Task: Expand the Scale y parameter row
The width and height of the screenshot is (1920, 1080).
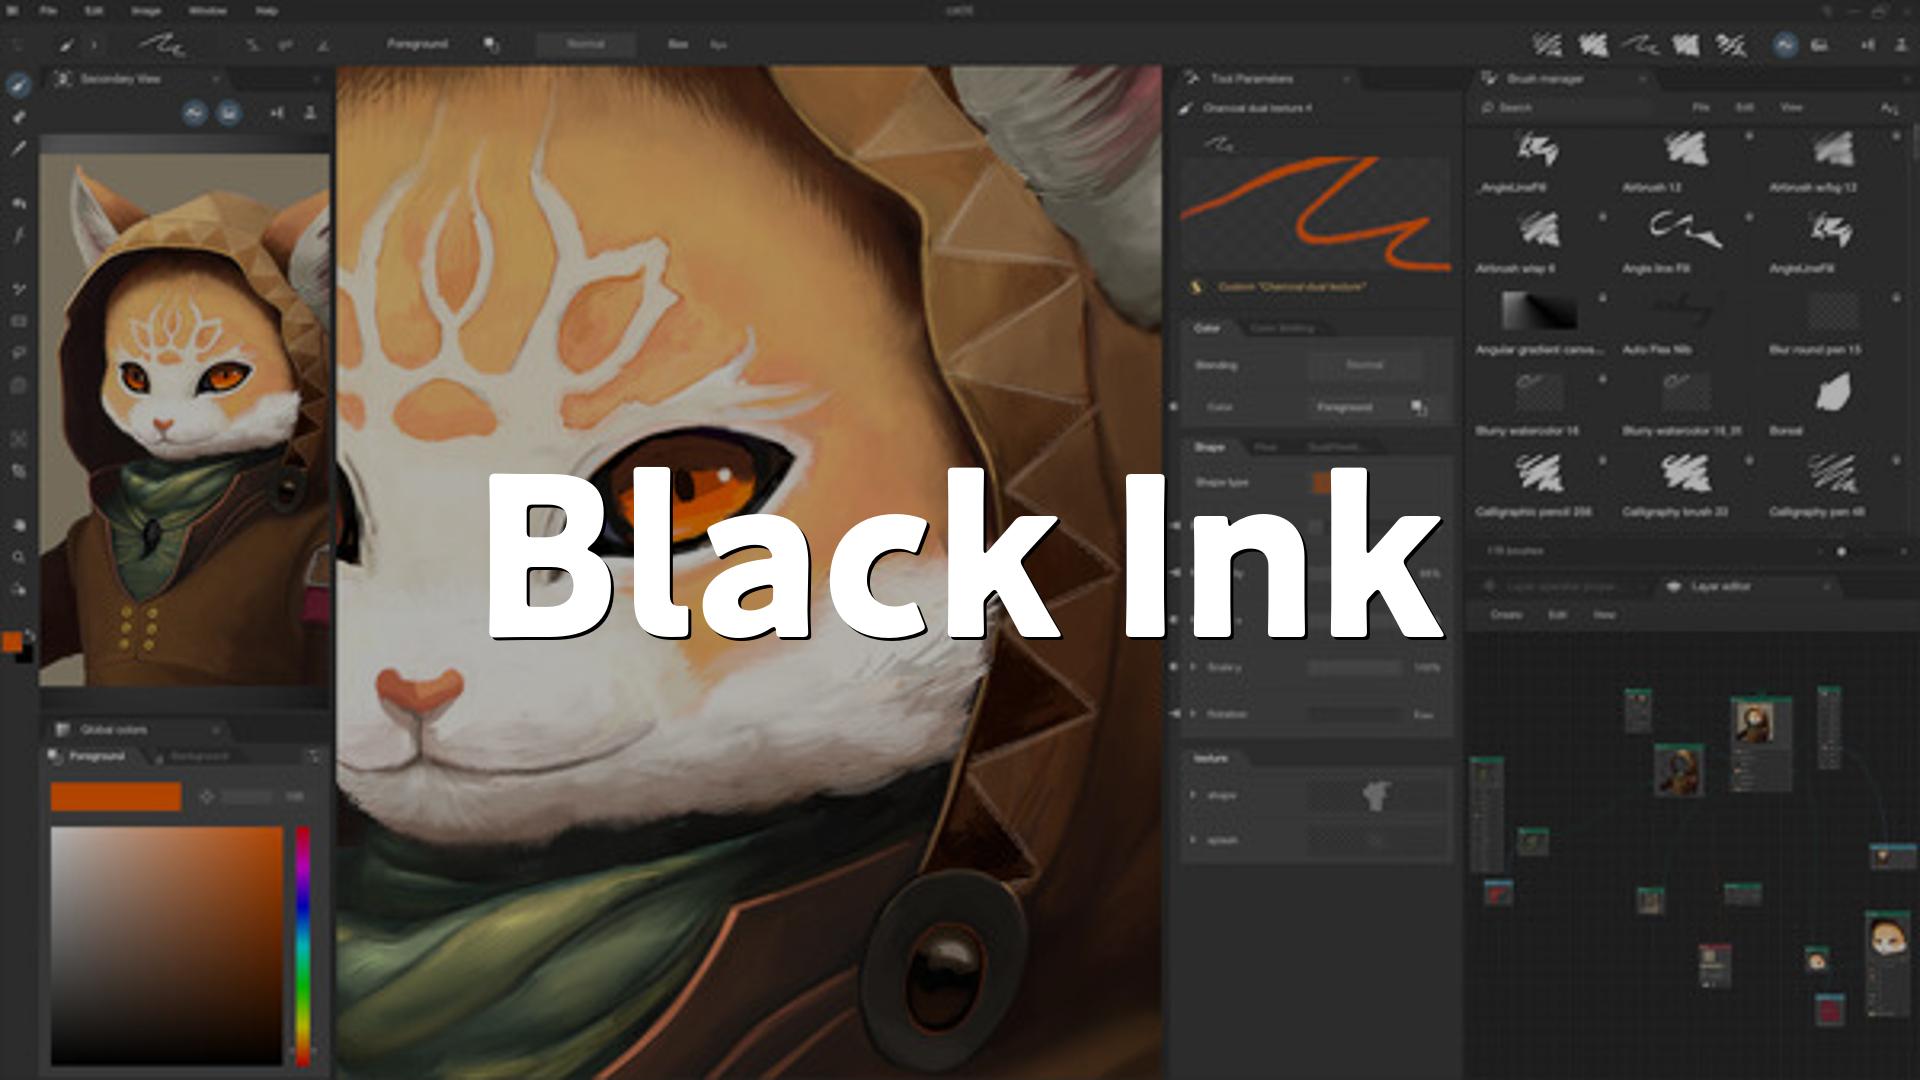Action: click(1193, 667)
